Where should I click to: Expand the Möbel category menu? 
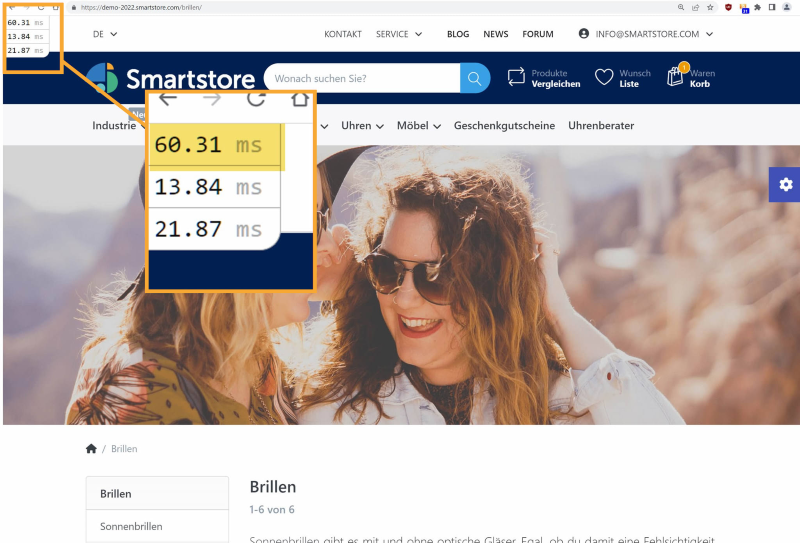419,126
